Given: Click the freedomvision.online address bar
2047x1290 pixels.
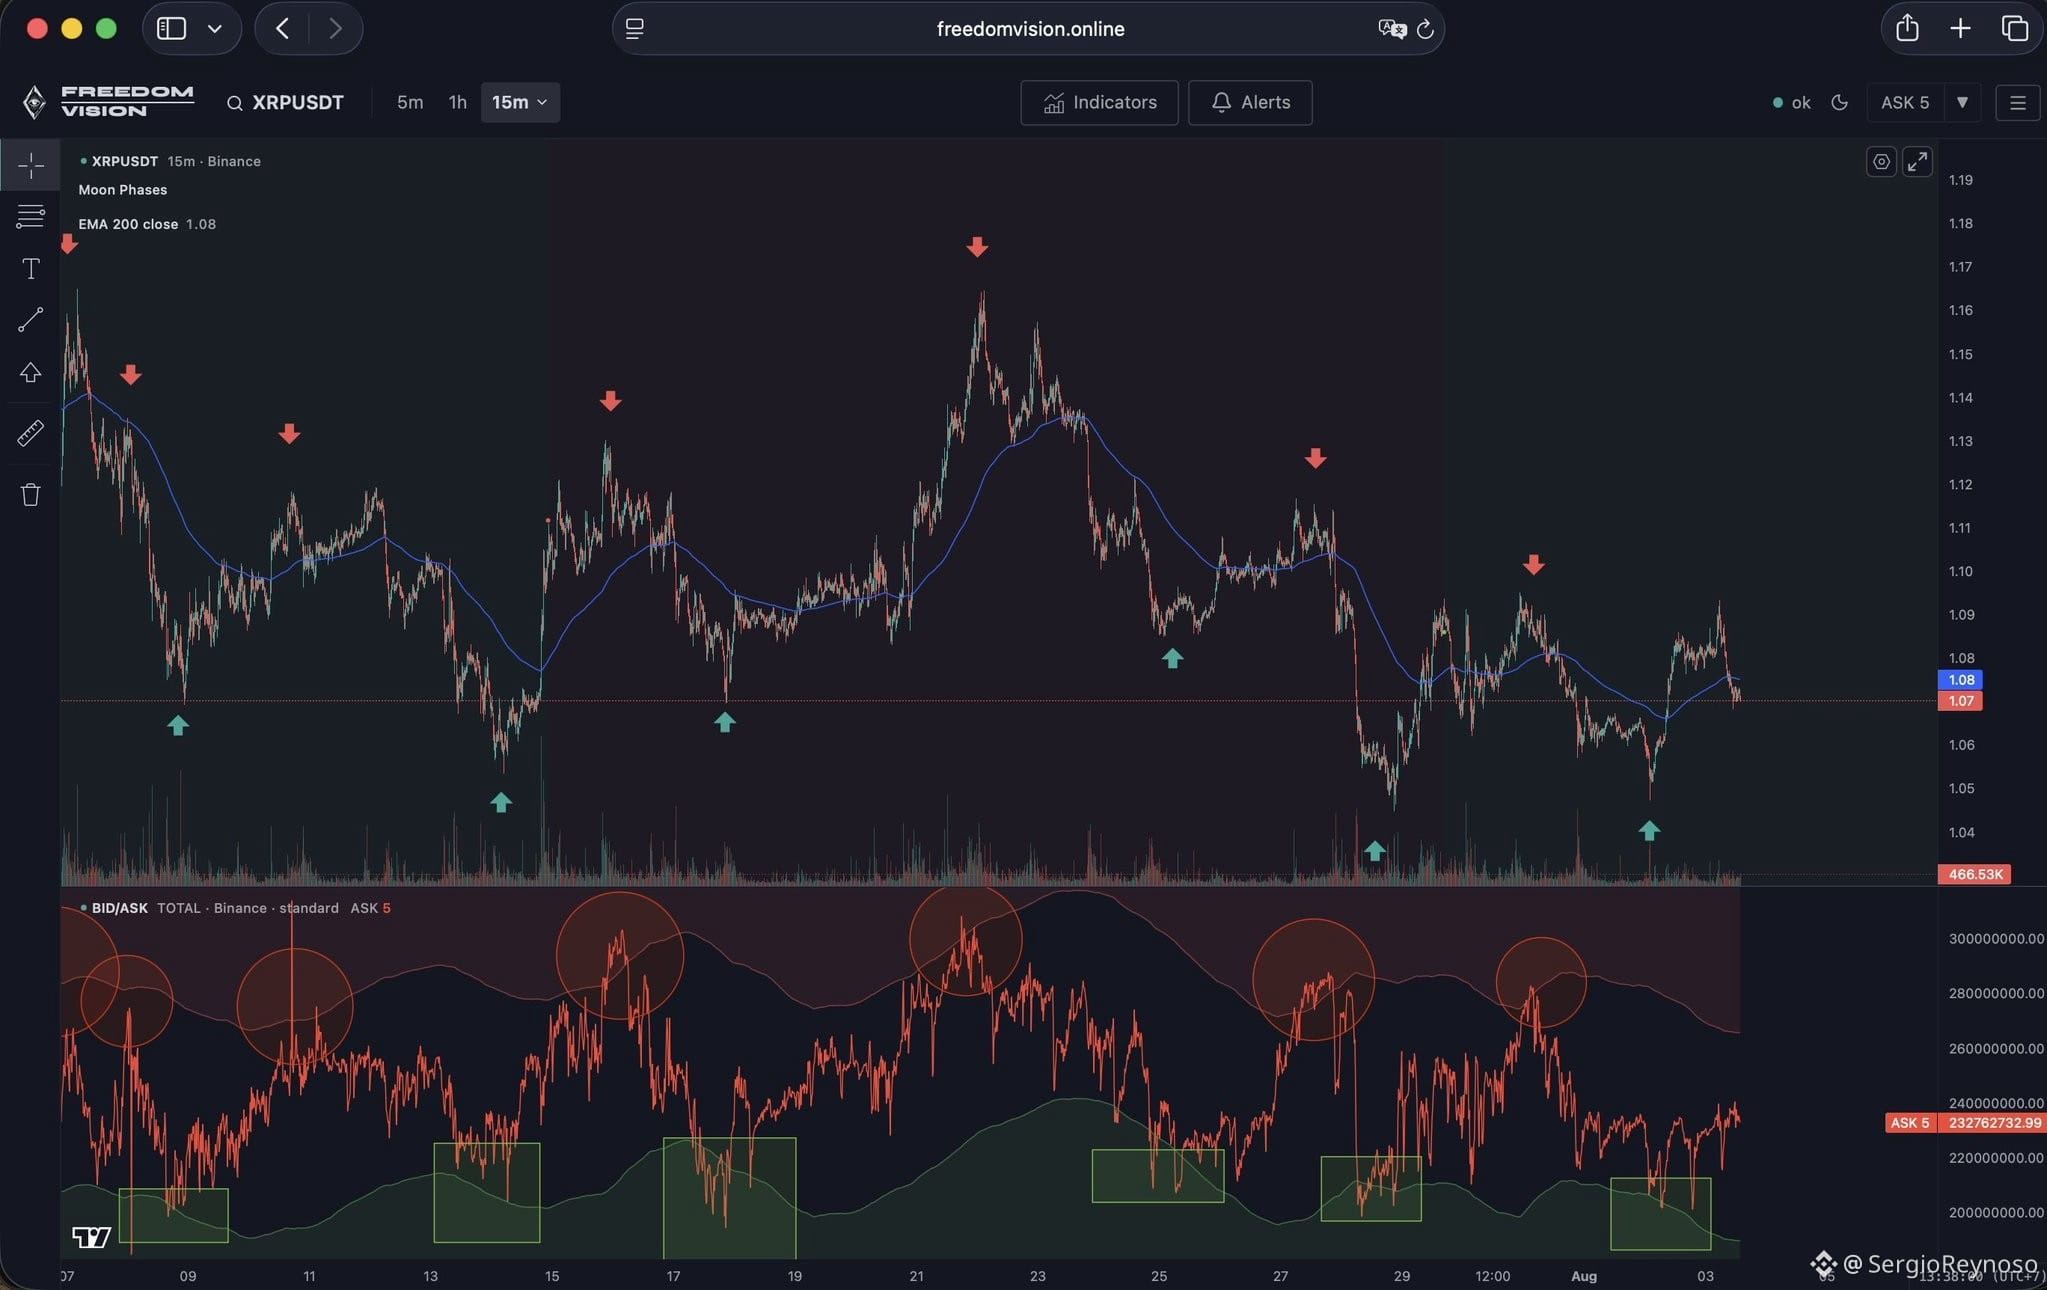Looking at the screenshot, I should click(x=1029, y=29).
